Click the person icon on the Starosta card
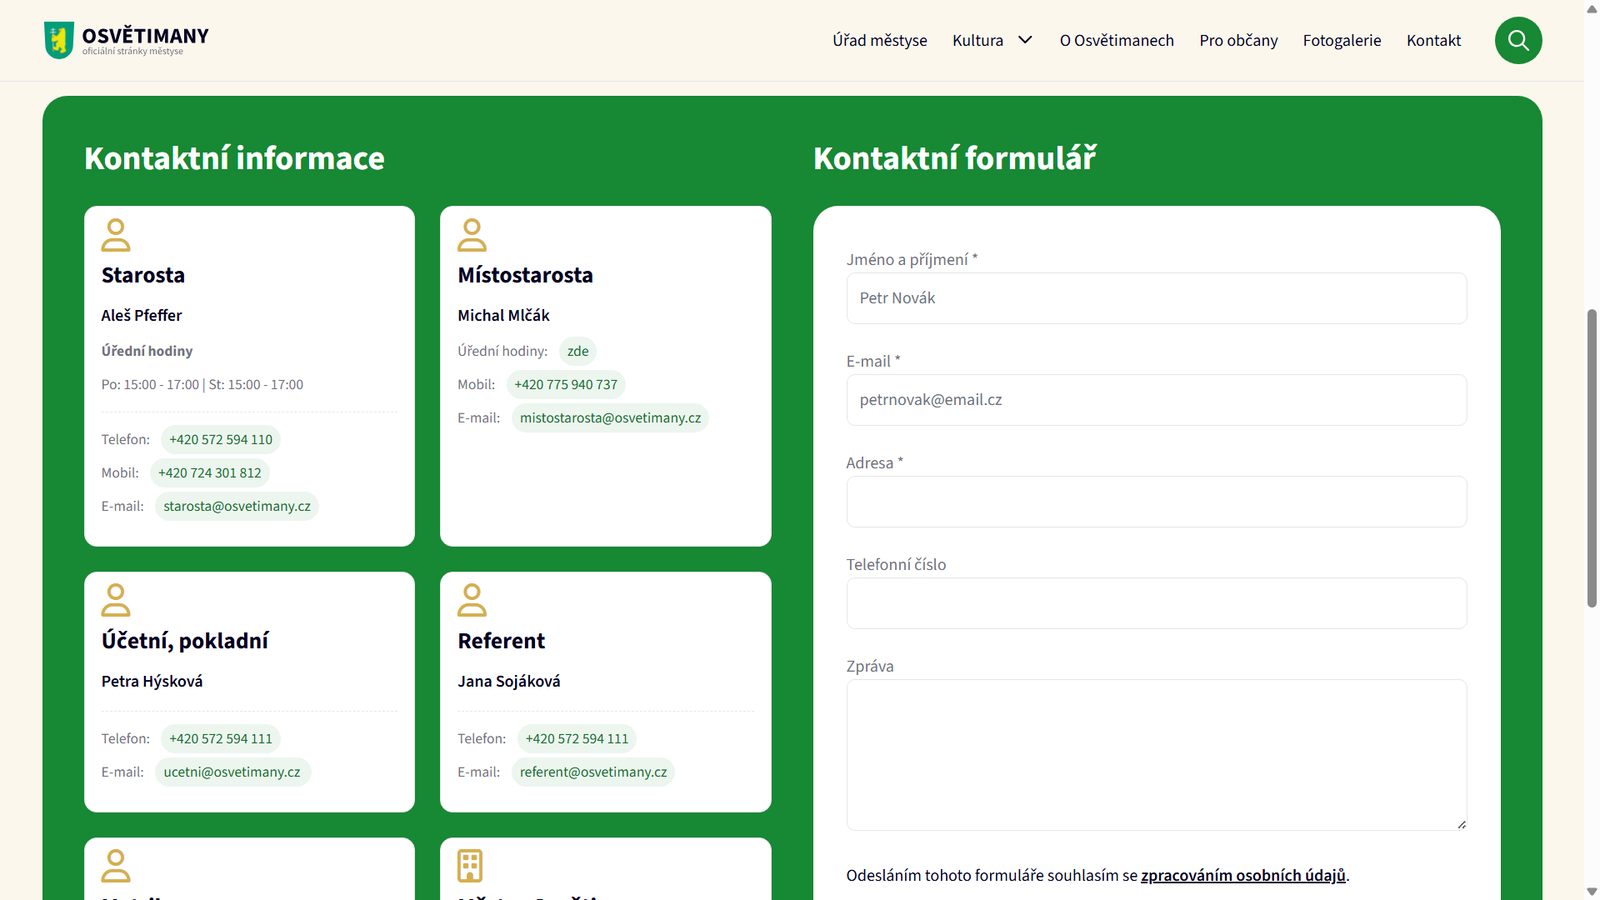This screenshot has height=900, width=1600. 116,235
